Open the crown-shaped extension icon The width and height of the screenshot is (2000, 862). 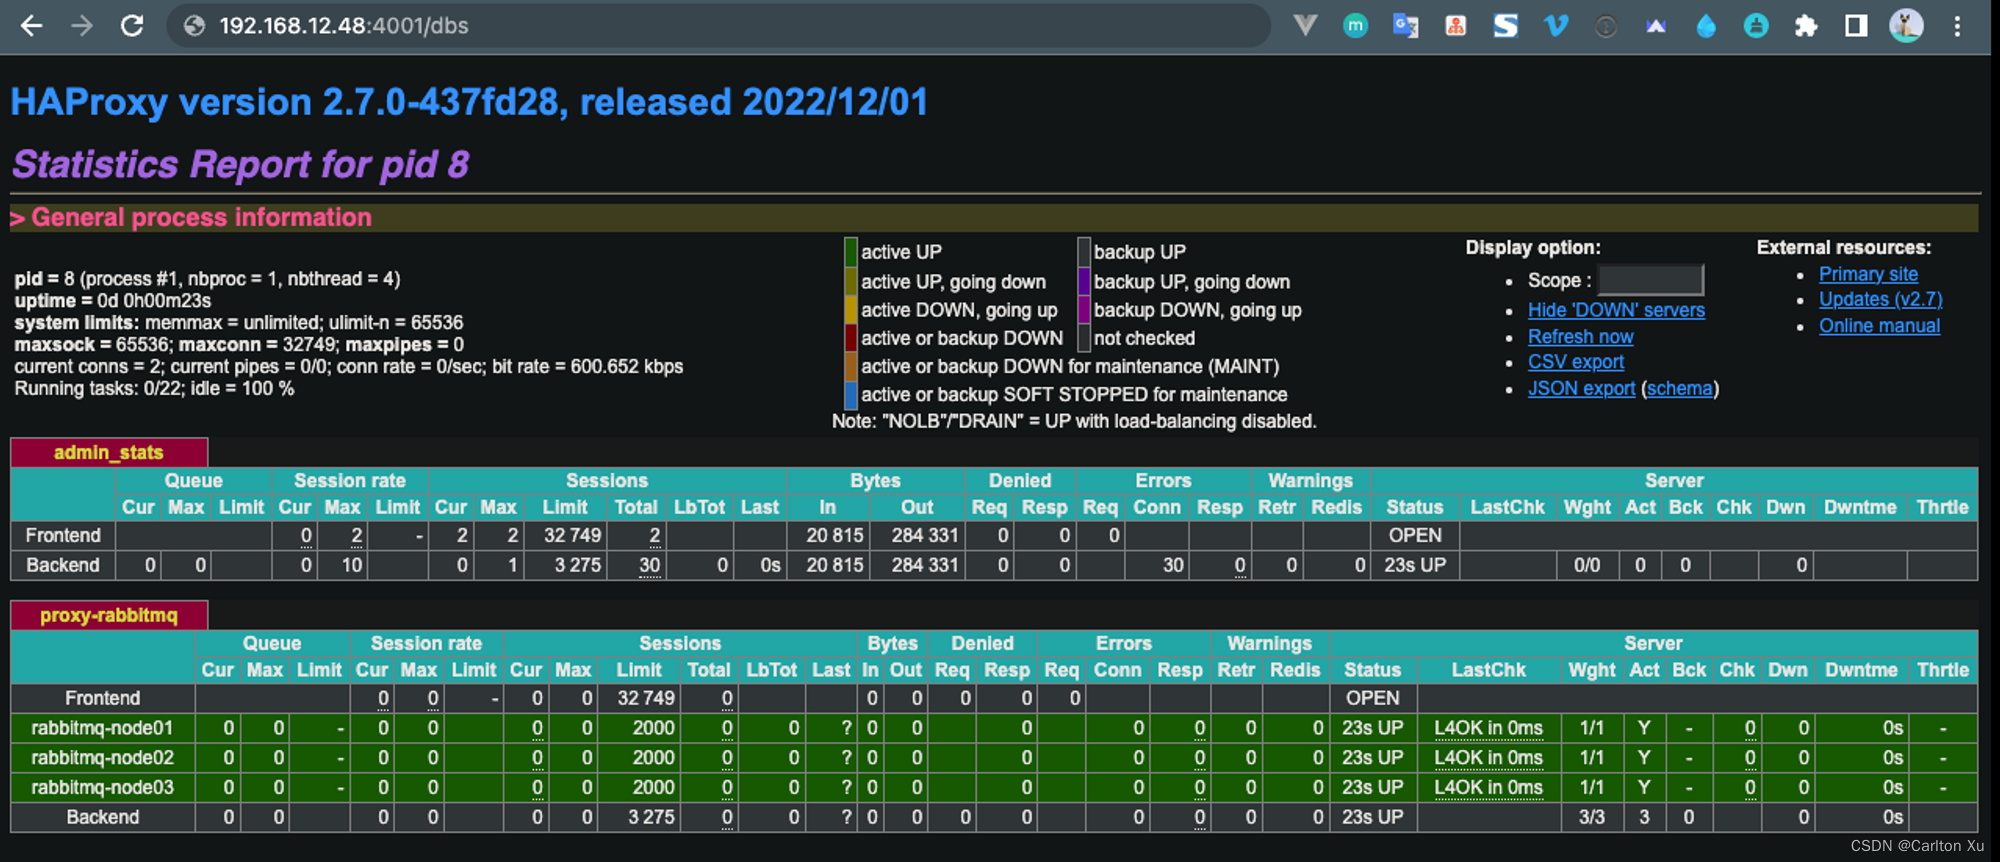[1656, 27]
